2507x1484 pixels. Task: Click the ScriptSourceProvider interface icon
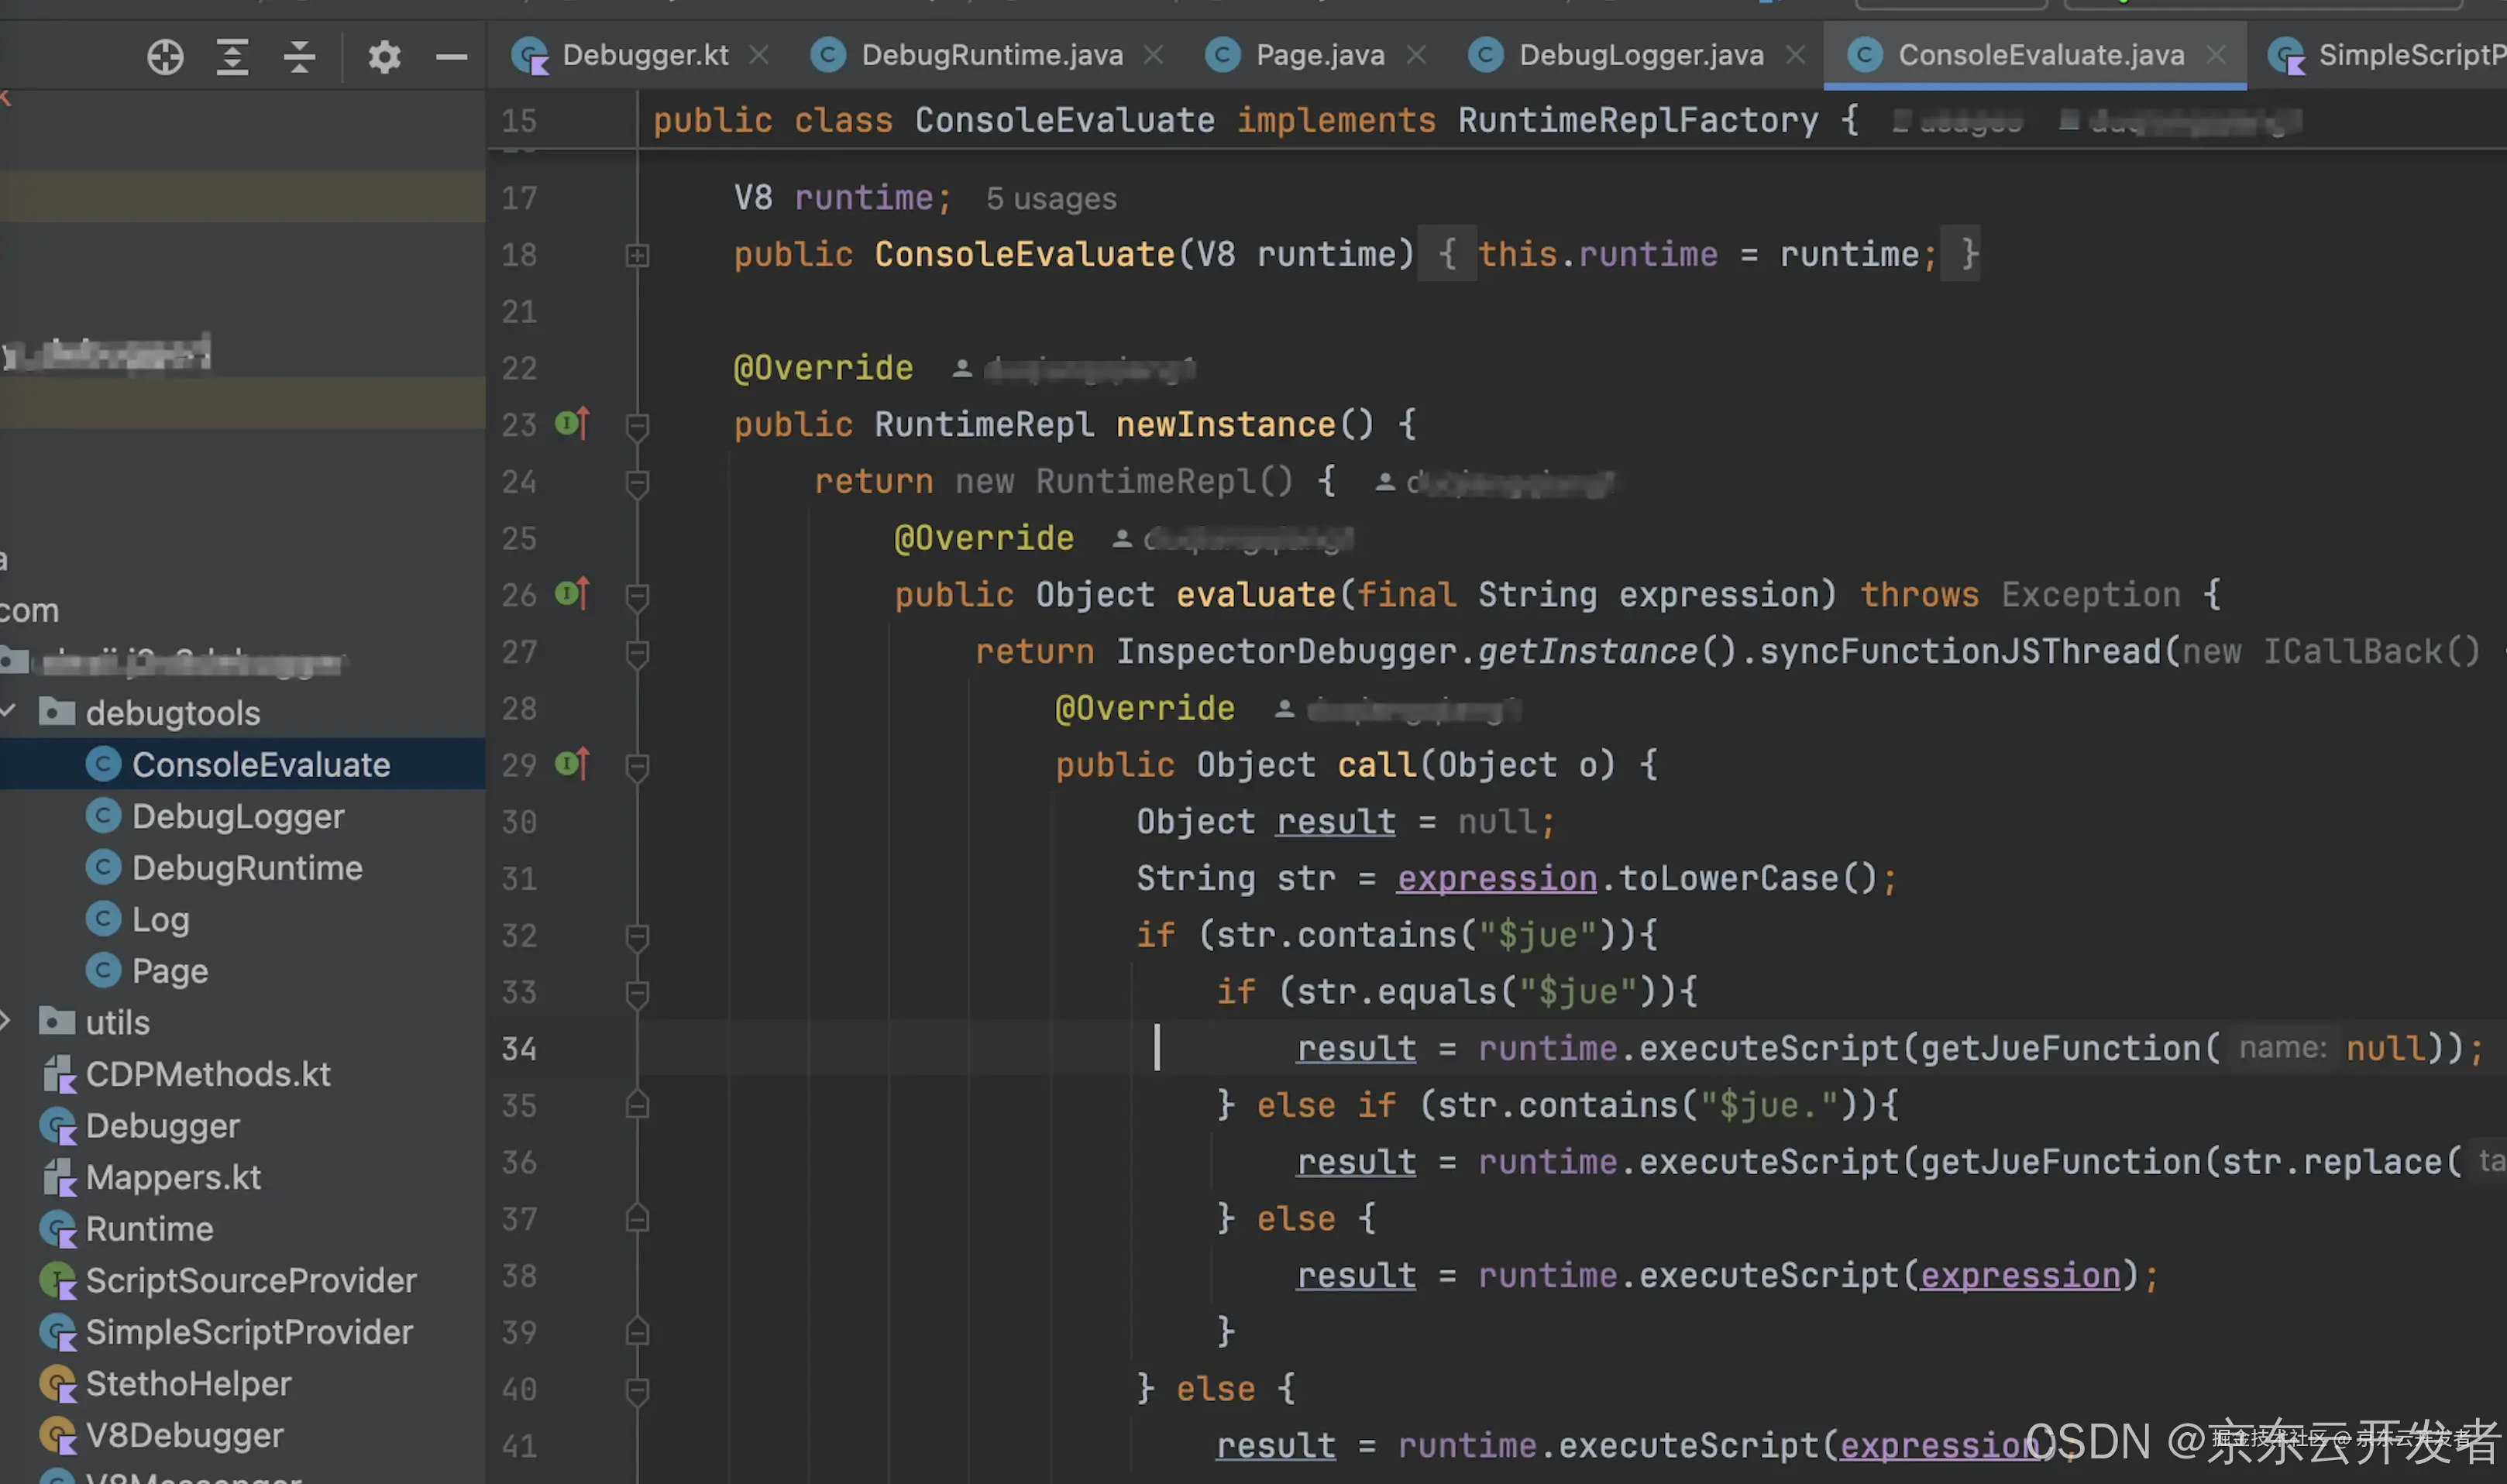(58, 1280)
